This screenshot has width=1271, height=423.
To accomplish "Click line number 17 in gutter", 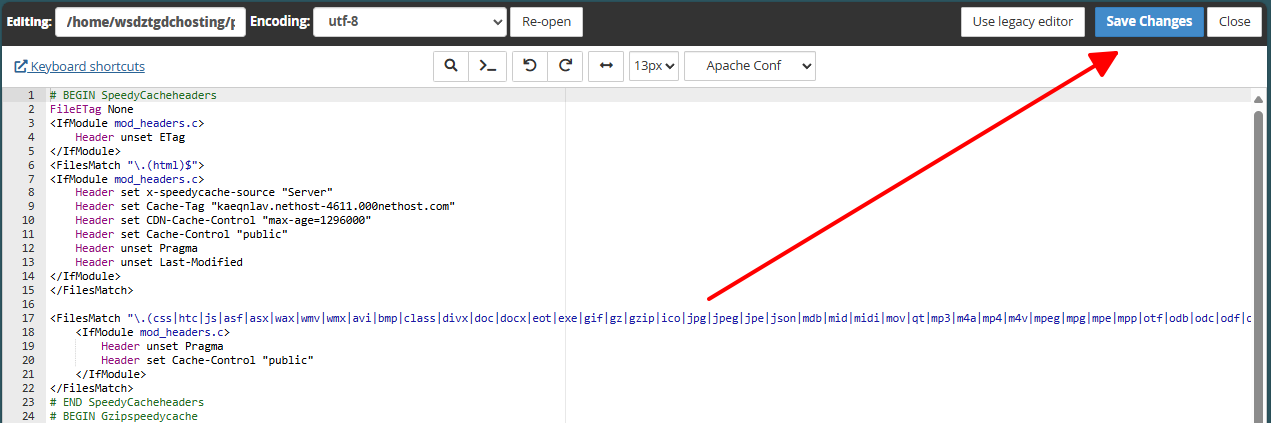I will point(28,318).
